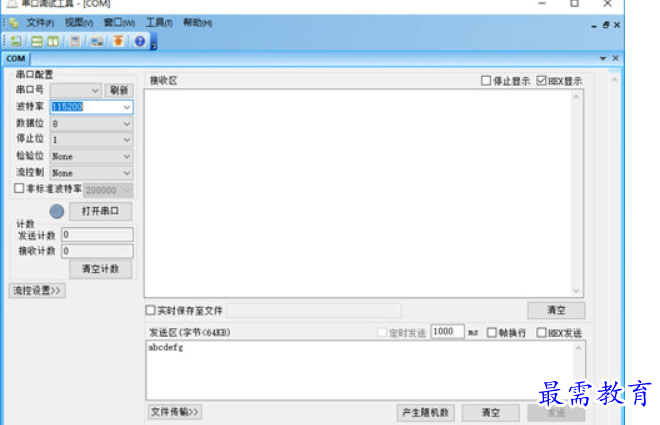Click in the send text area with abcdefg
Screen dimensions: 660x425
click(x=360, y=370)
